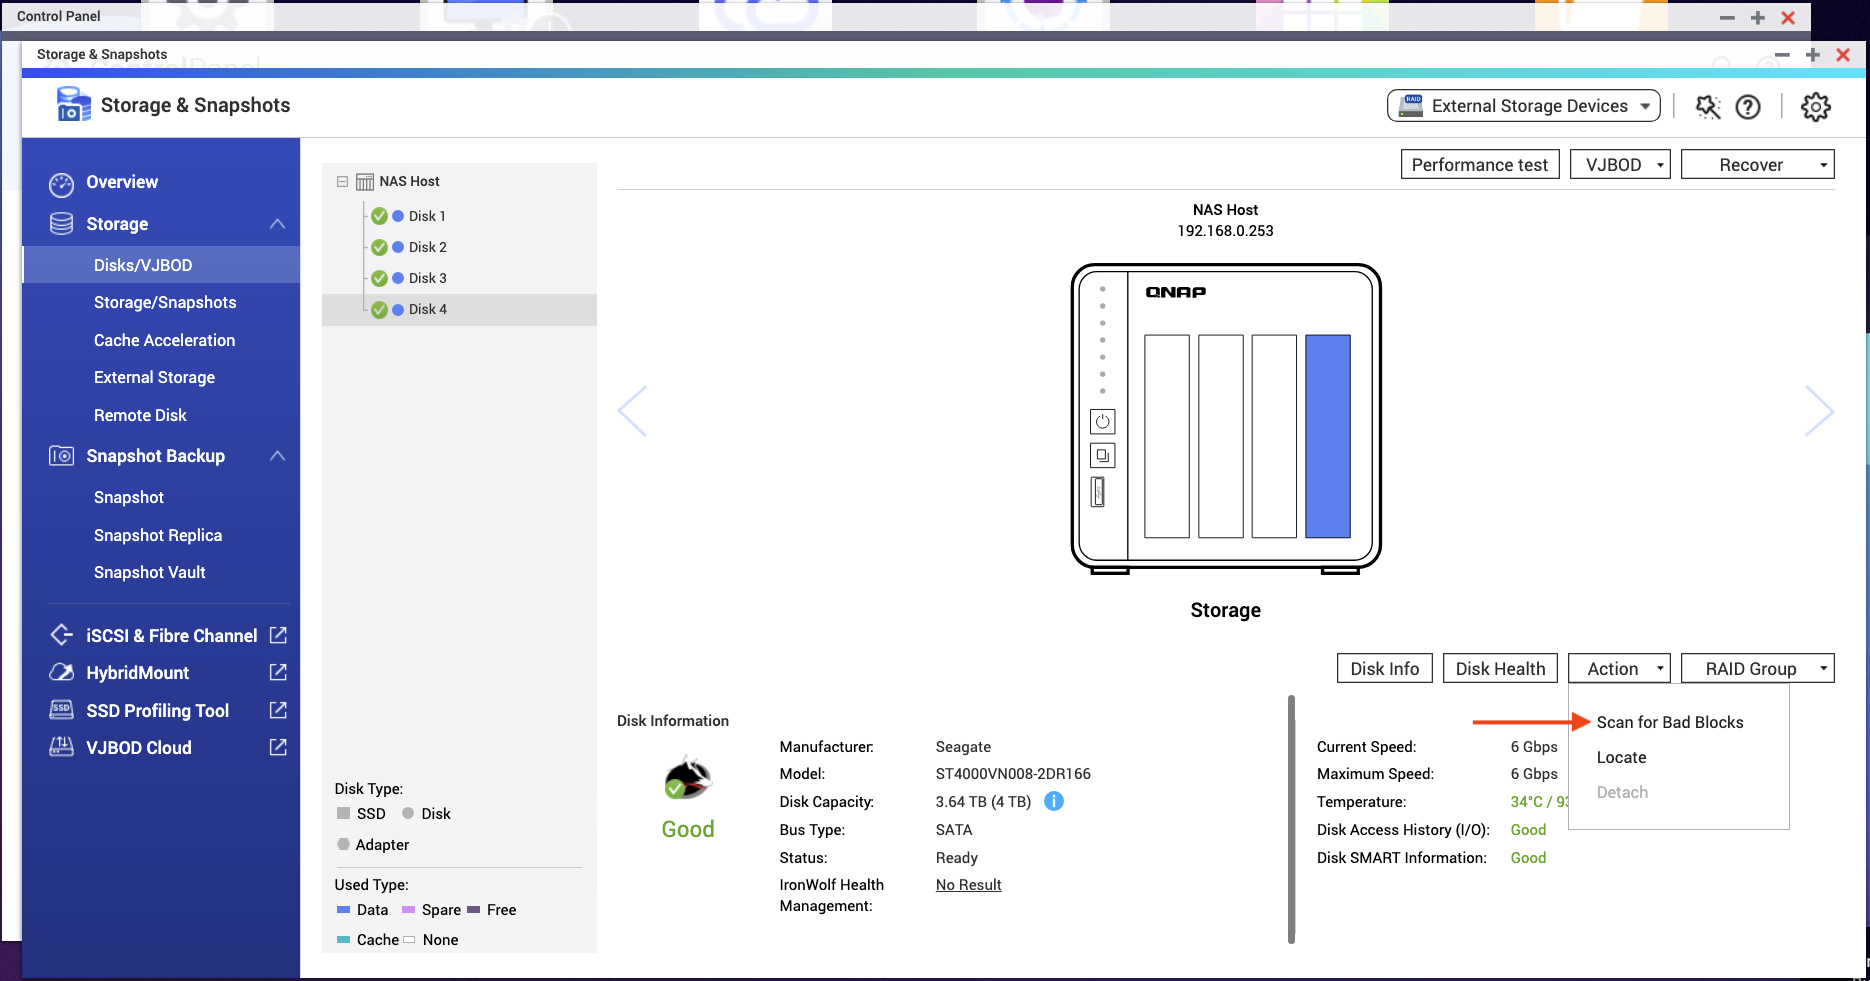Click the blue disk capacity info icon
The width and height of the screenshot is (1870, 981).
[1054, 801]
